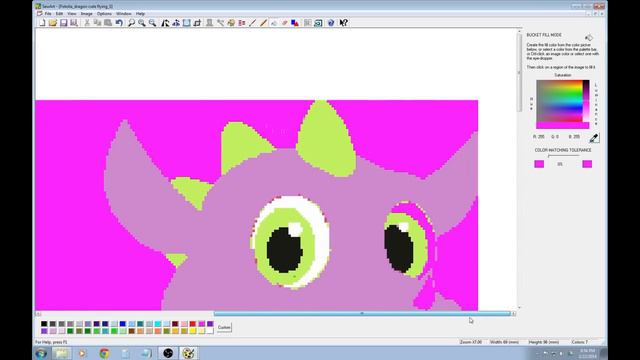Image resolution: width=640 pixels, height=360 pixels.
Task: Pick the yellow palette swatch
Action: (x=193, y=331)
